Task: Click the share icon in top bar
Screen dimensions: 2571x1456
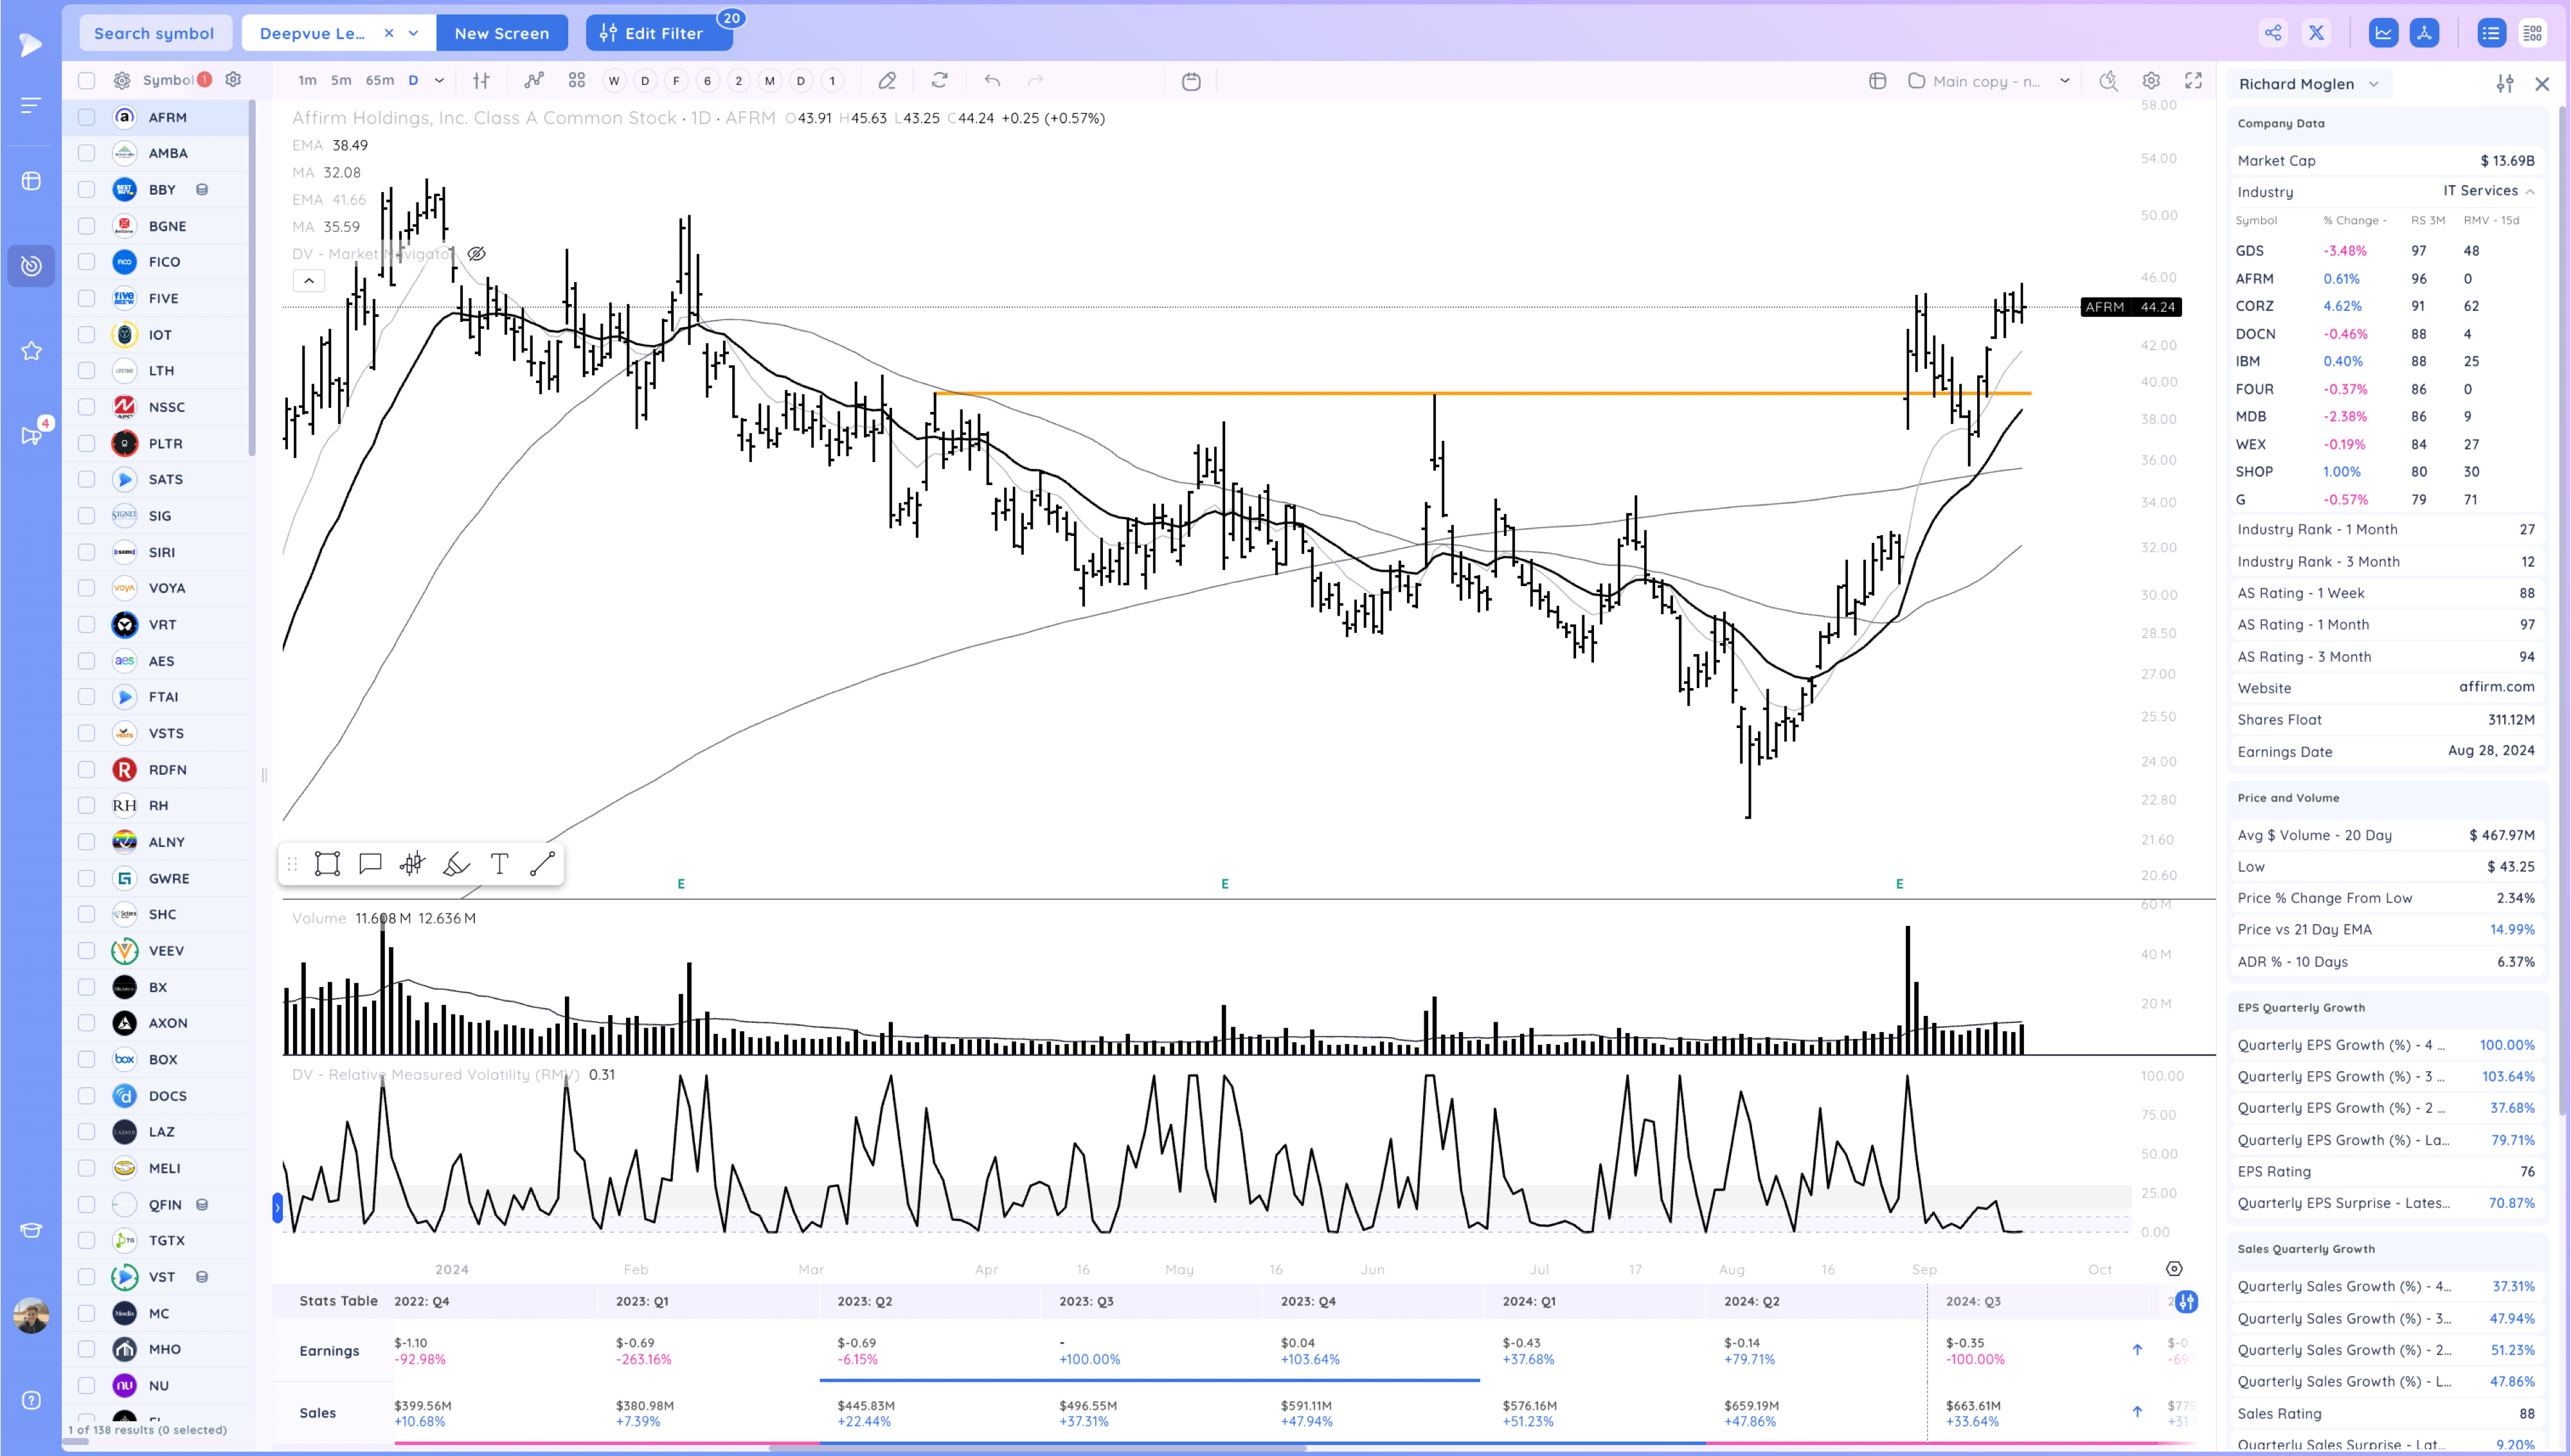Action: point(2273,33)
